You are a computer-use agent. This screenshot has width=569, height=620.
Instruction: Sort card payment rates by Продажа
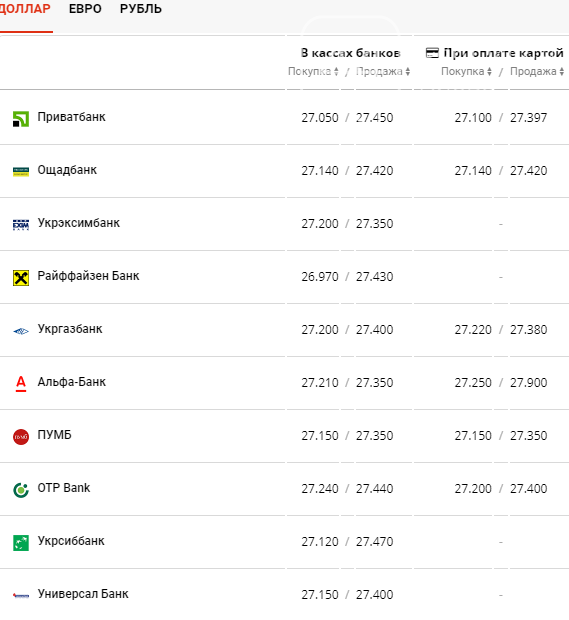537,72
